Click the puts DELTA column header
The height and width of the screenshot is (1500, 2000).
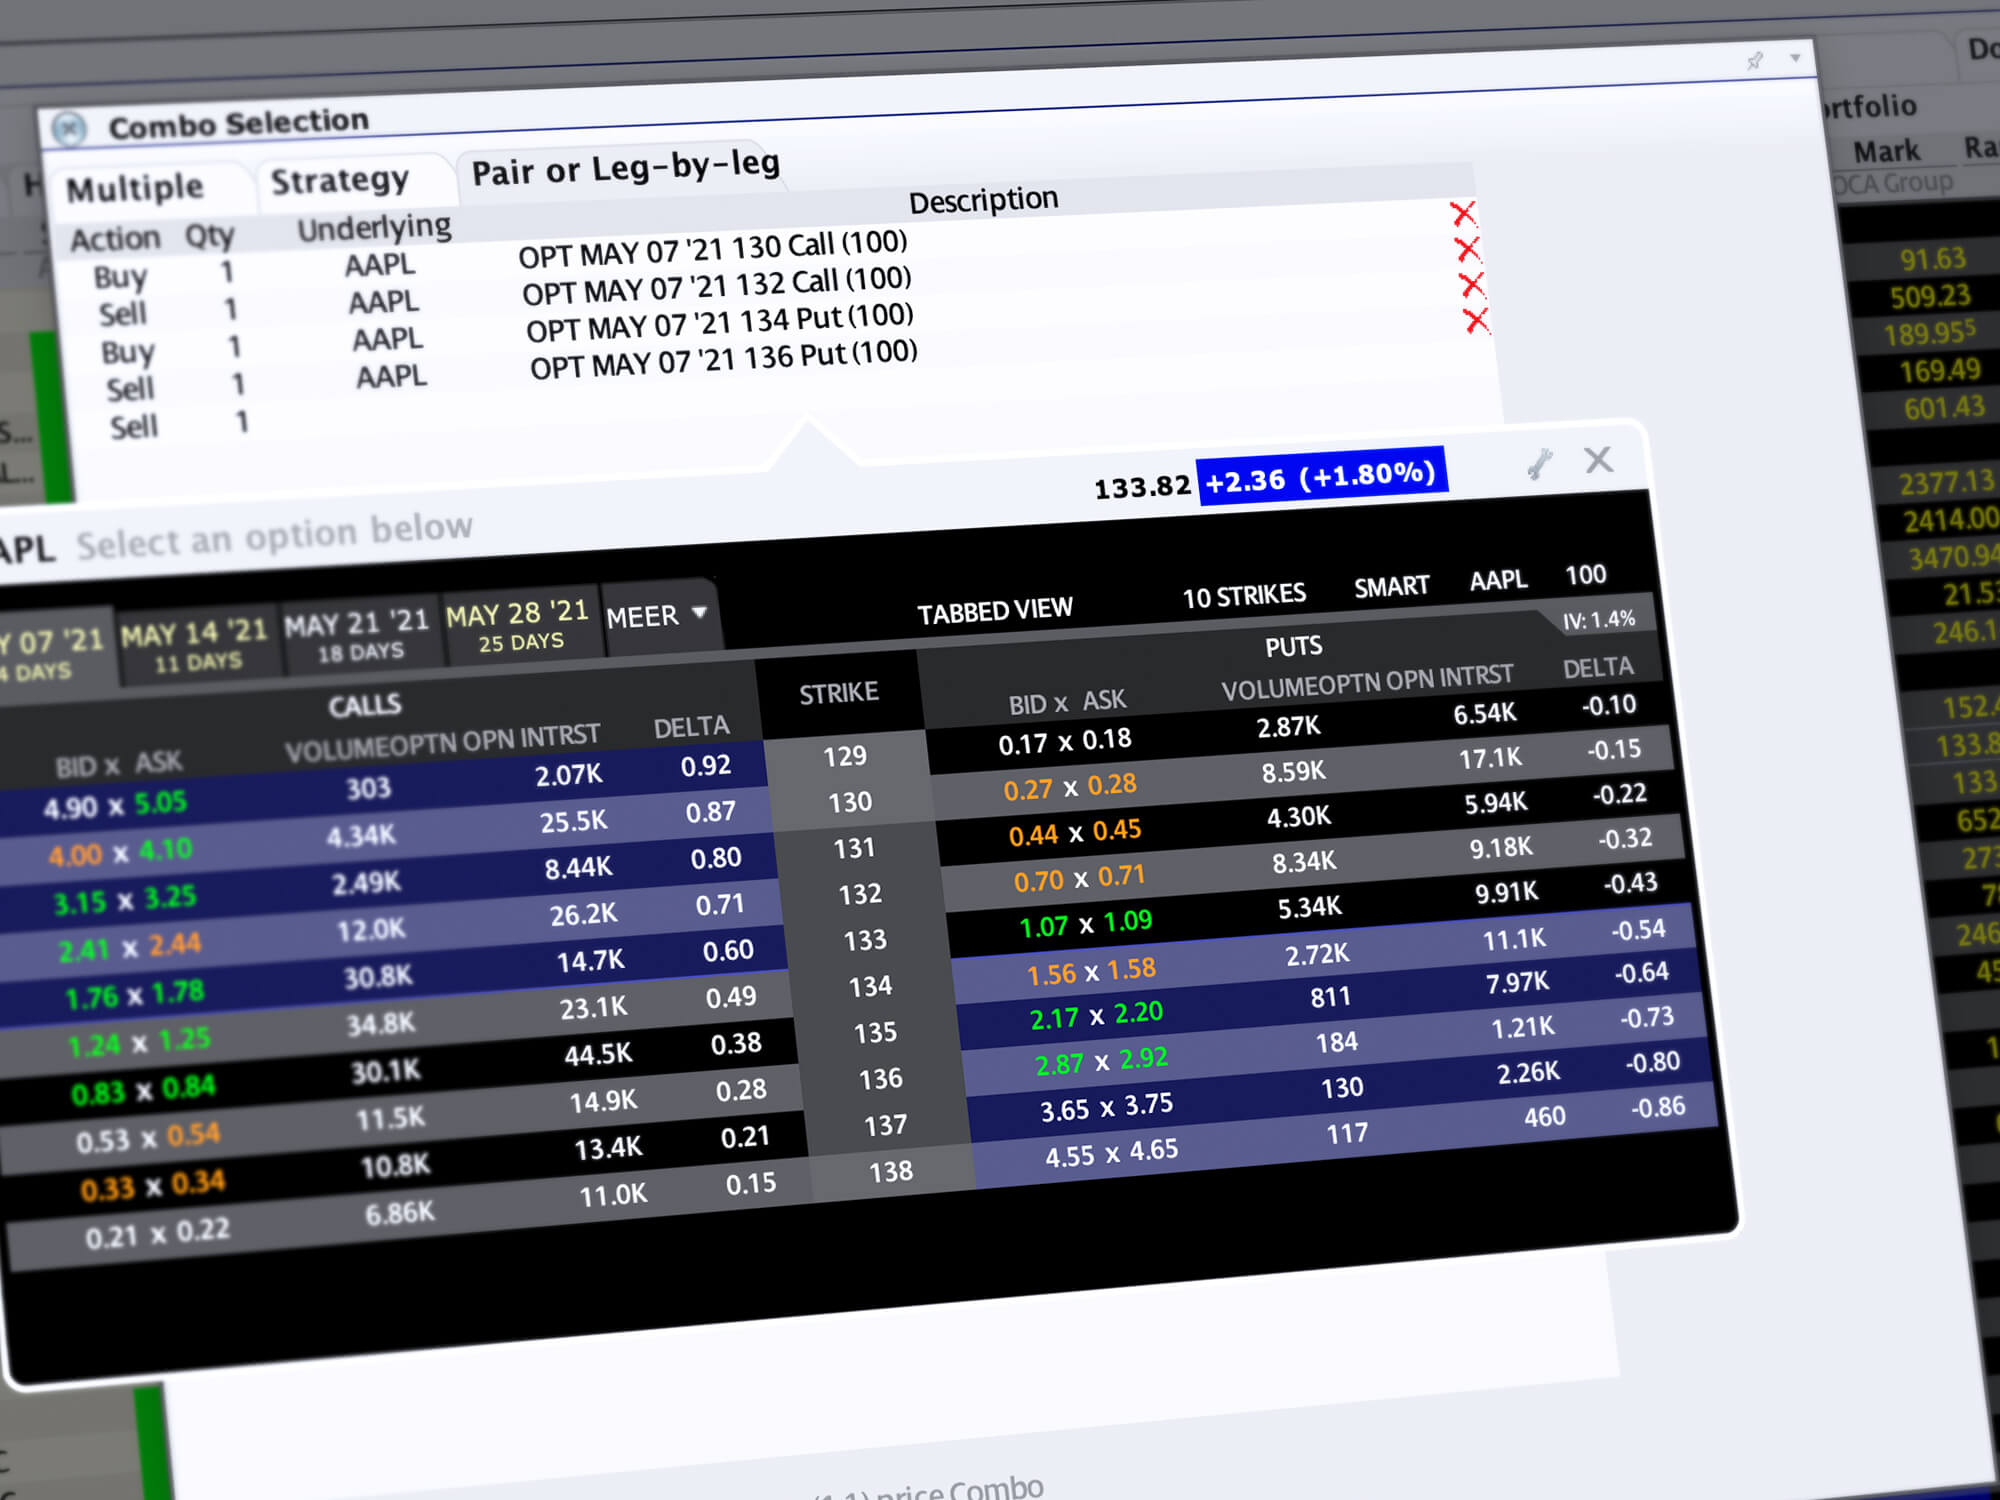(1598, 667)
